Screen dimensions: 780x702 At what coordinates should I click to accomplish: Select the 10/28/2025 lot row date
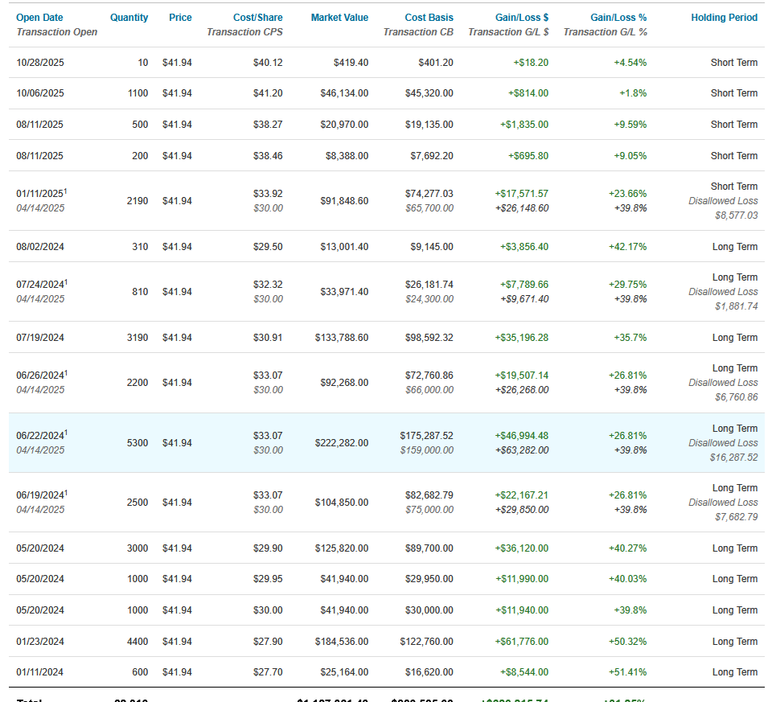click(40, 63)
